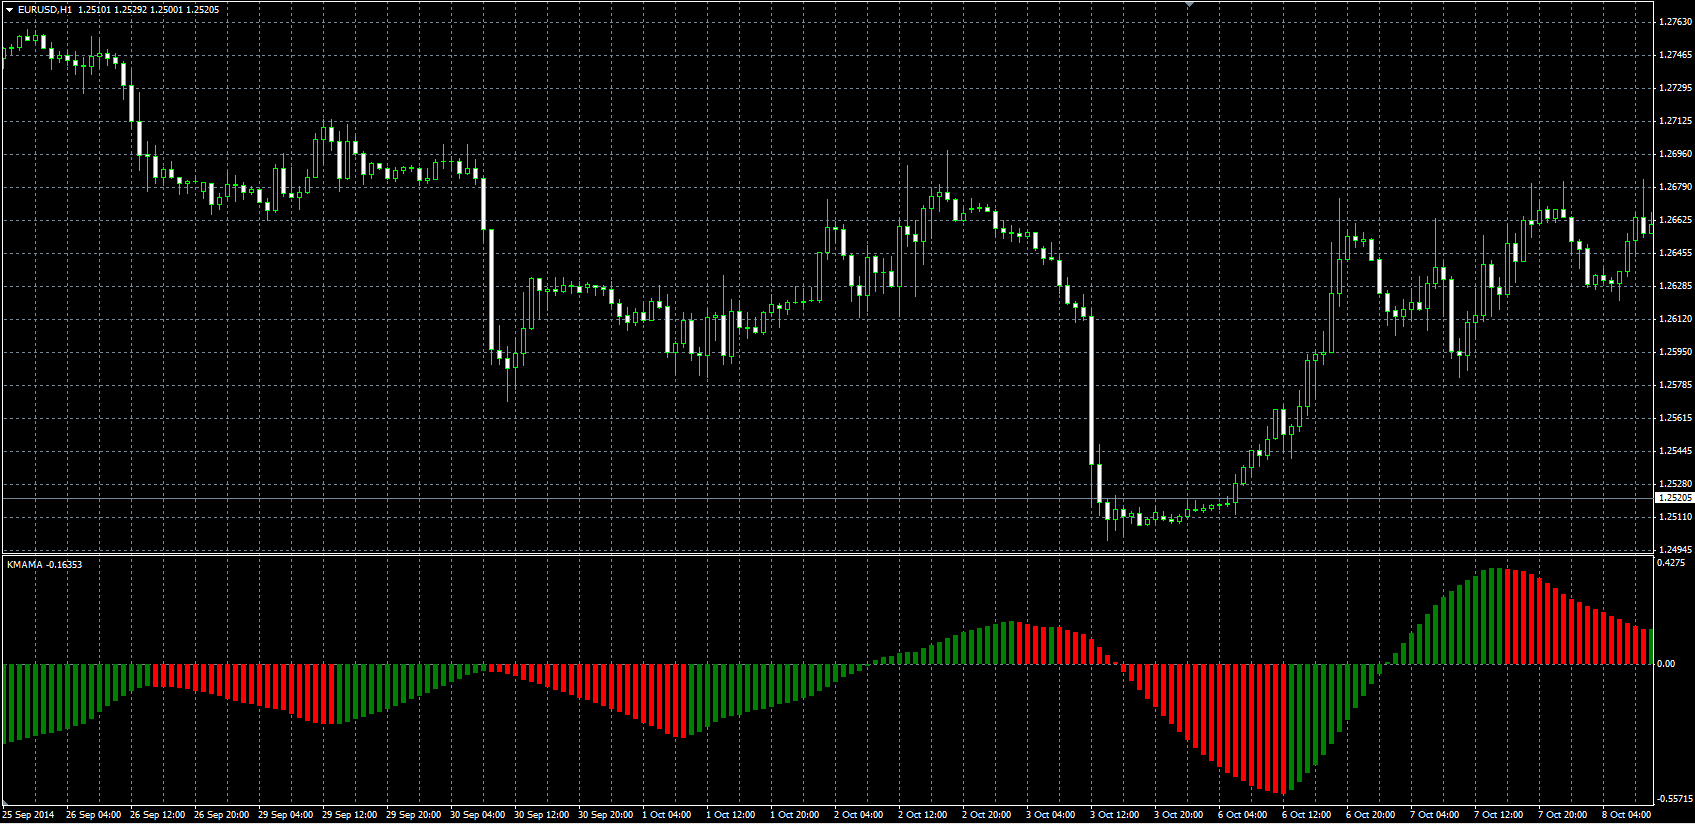Click the -0.55715 indicator scale value
1695x825 pixels.
(x=1675, y=799)
